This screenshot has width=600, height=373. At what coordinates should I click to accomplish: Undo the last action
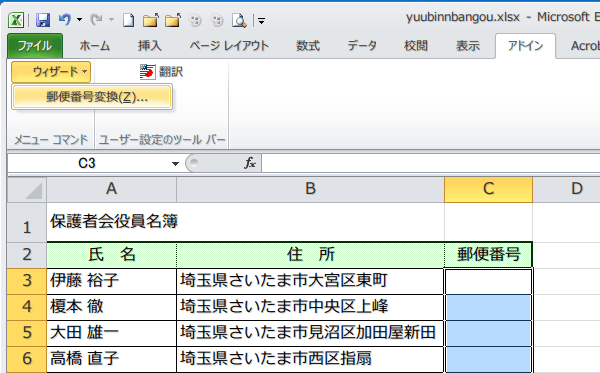(x=65, y=20)
